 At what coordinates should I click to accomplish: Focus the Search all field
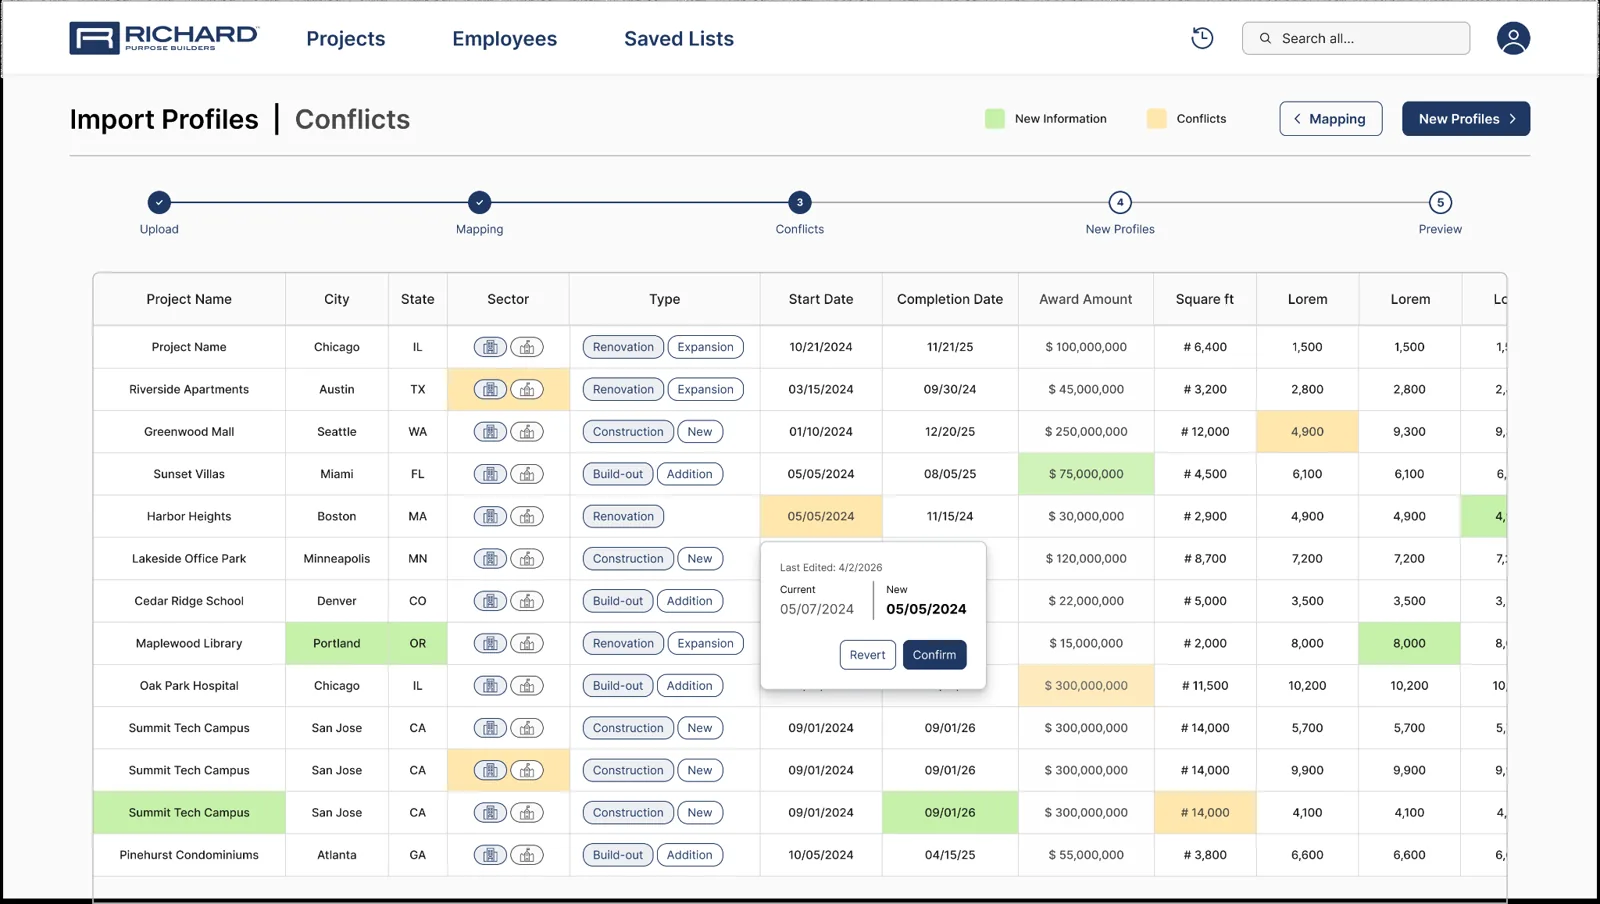click(x=1356, y=38)
